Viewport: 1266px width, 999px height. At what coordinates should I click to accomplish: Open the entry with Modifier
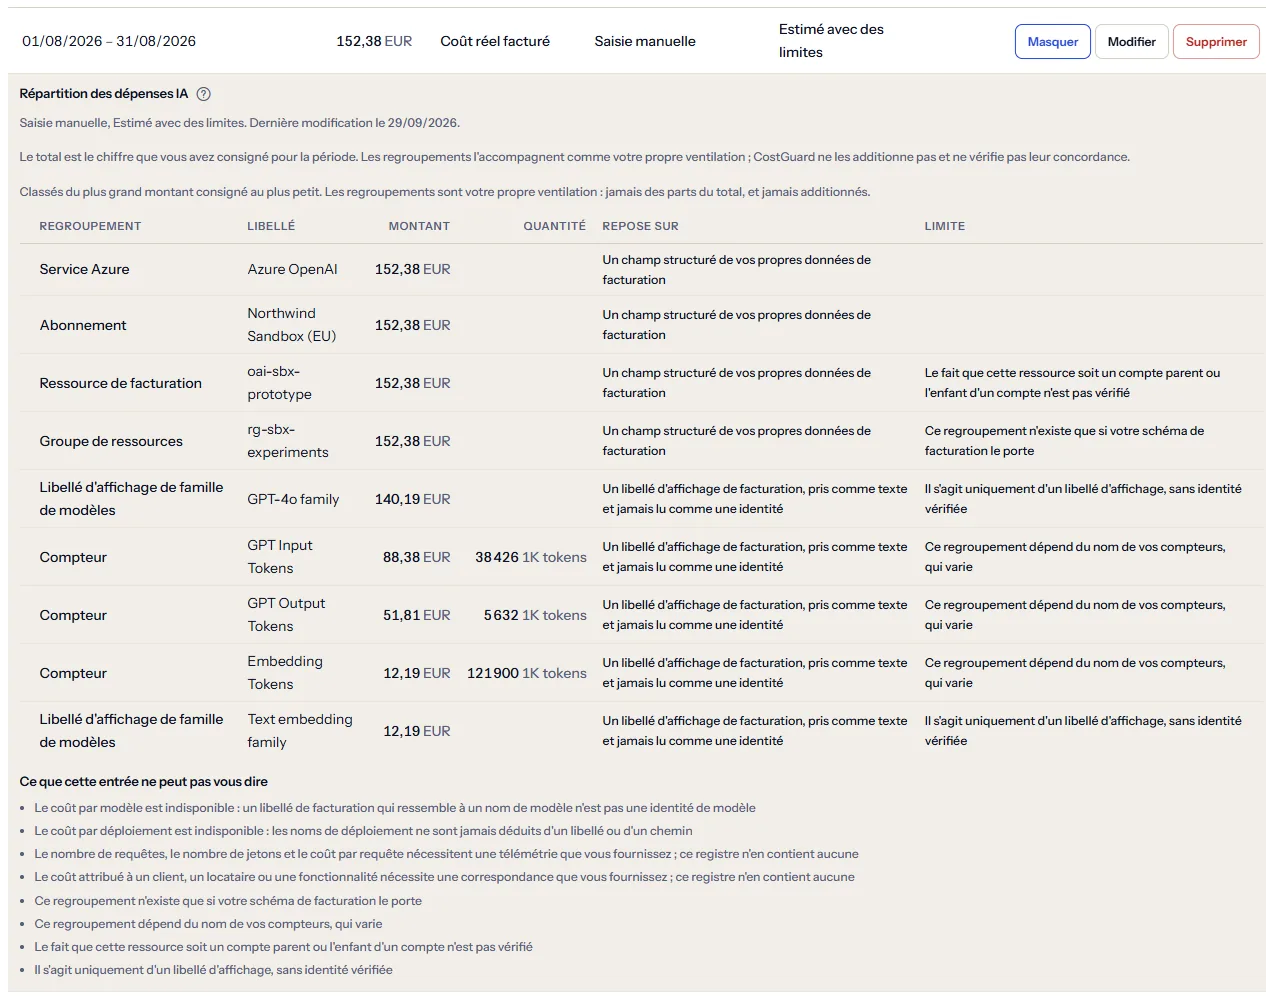tap(1131, 42)
